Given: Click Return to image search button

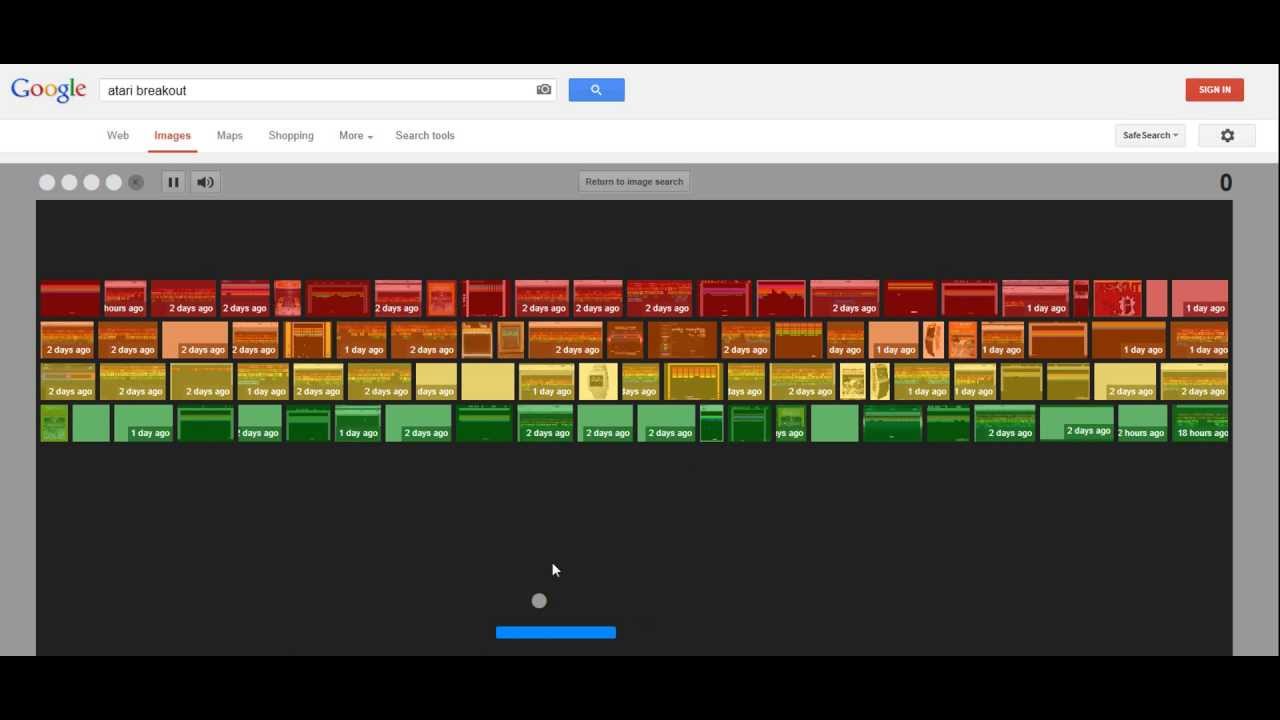Looking at the screenshot, I should pyautogui.click(x=634, y=182).
